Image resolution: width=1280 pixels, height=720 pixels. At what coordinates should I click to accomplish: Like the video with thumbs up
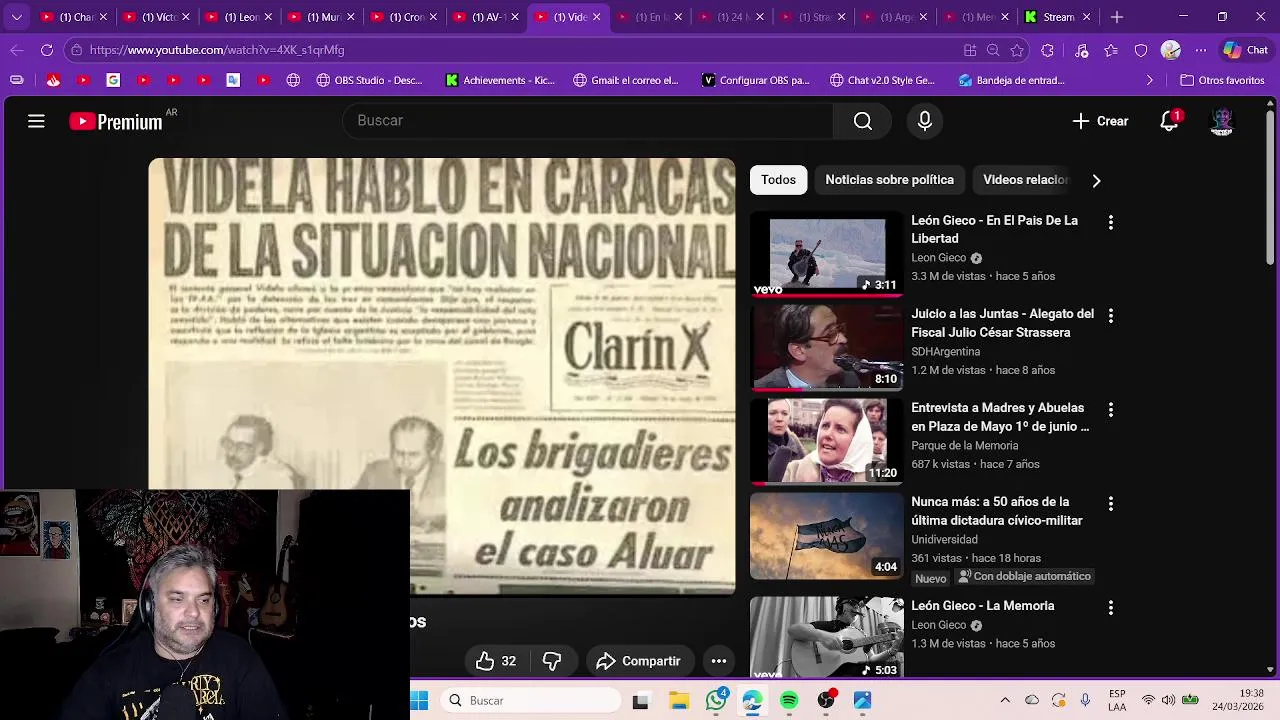click(496, 661)
